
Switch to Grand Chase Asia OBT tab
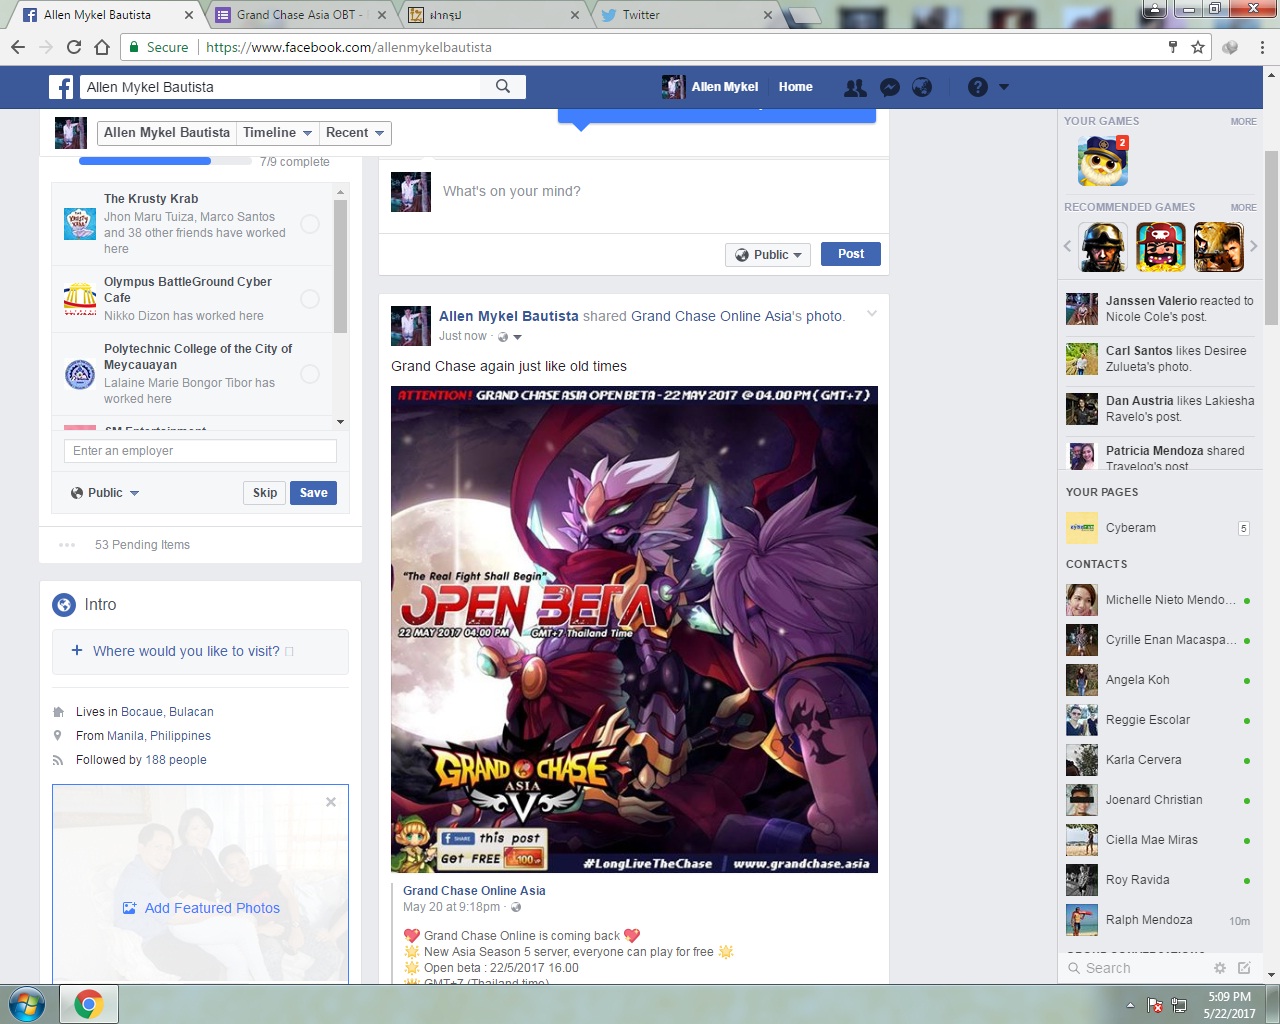(x=298, y=15)
